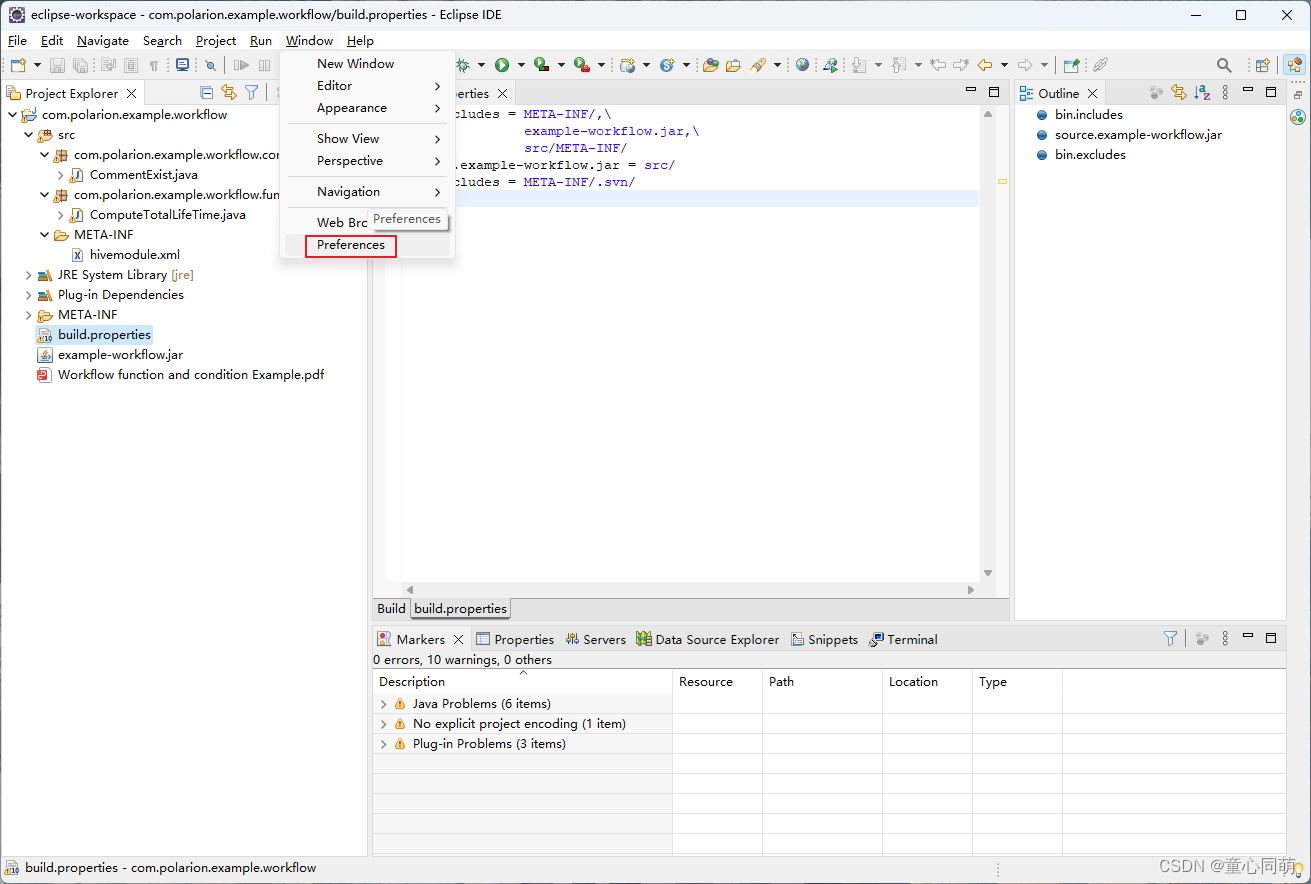Click the Open Task folder toolbar icon
Image resolution: width=1311 pixels, height=884 pixels.
(733, 65)
